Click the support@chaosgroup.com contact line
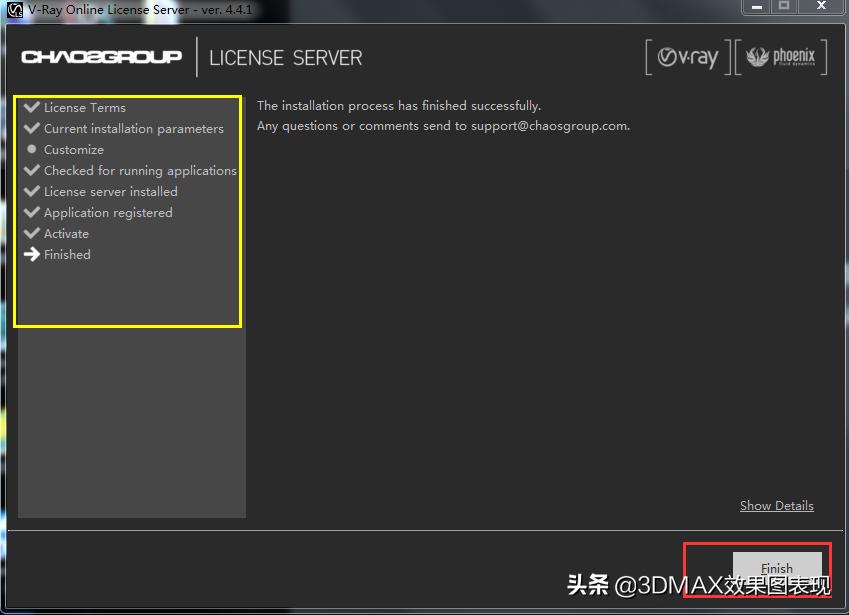 443,126
